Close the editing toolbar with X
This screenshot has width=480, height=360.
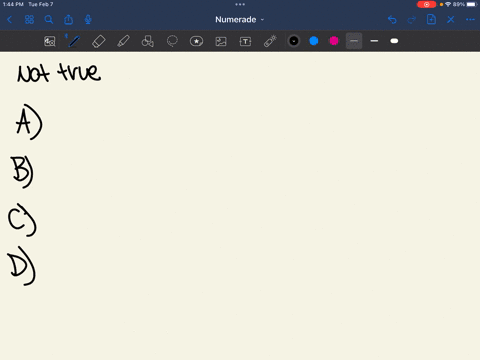(x=451, y=20)
